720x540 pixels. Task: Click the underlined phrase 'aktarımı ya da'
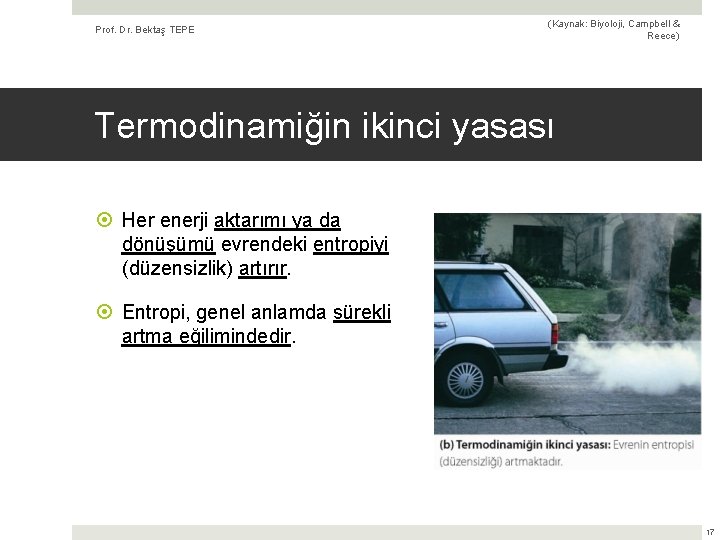(277, 220)
